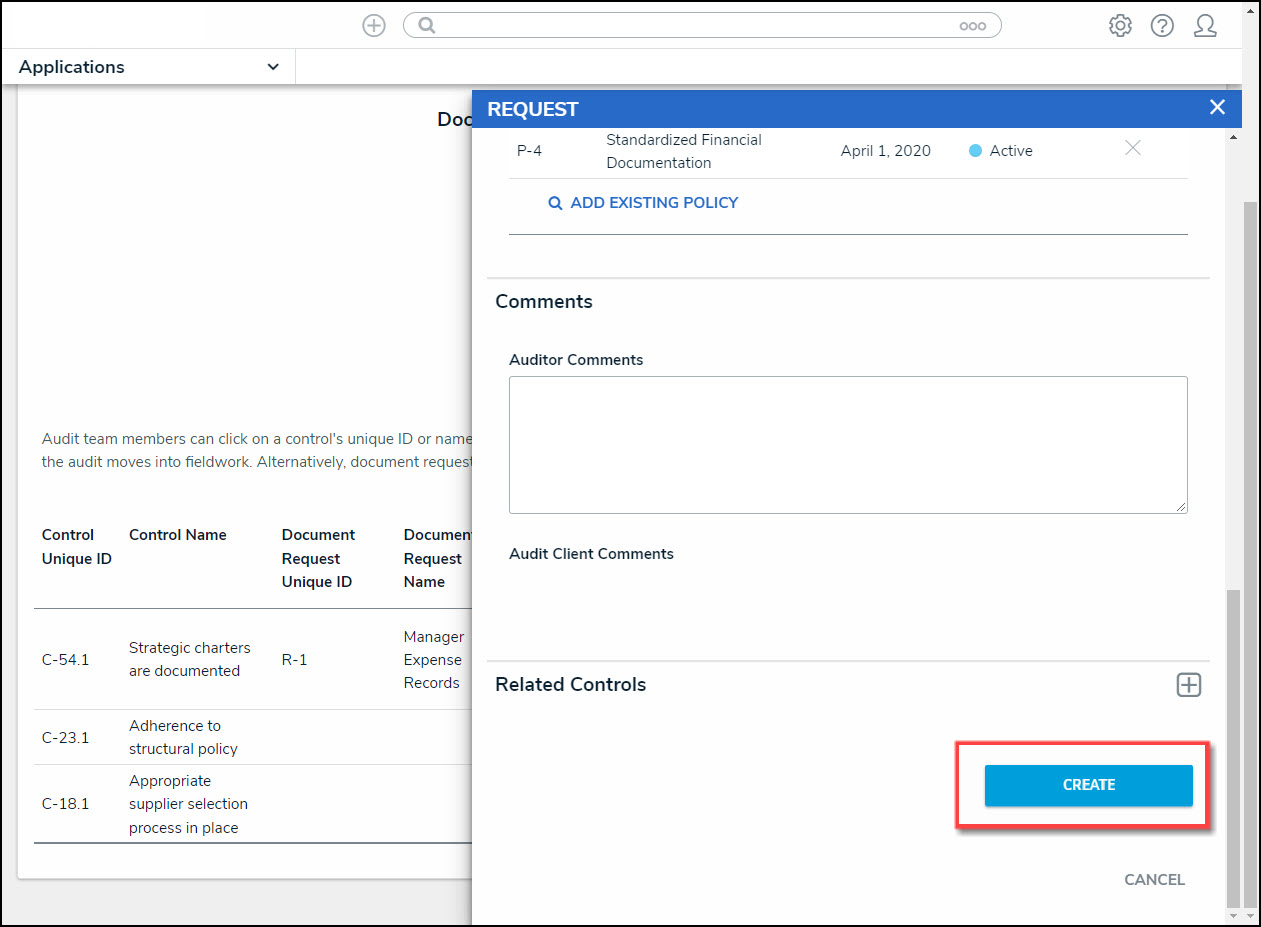Image resolution: width=1261 pixels, height=927 pixels.
Task: Open control C-54.1
Action: coord(65,660)
